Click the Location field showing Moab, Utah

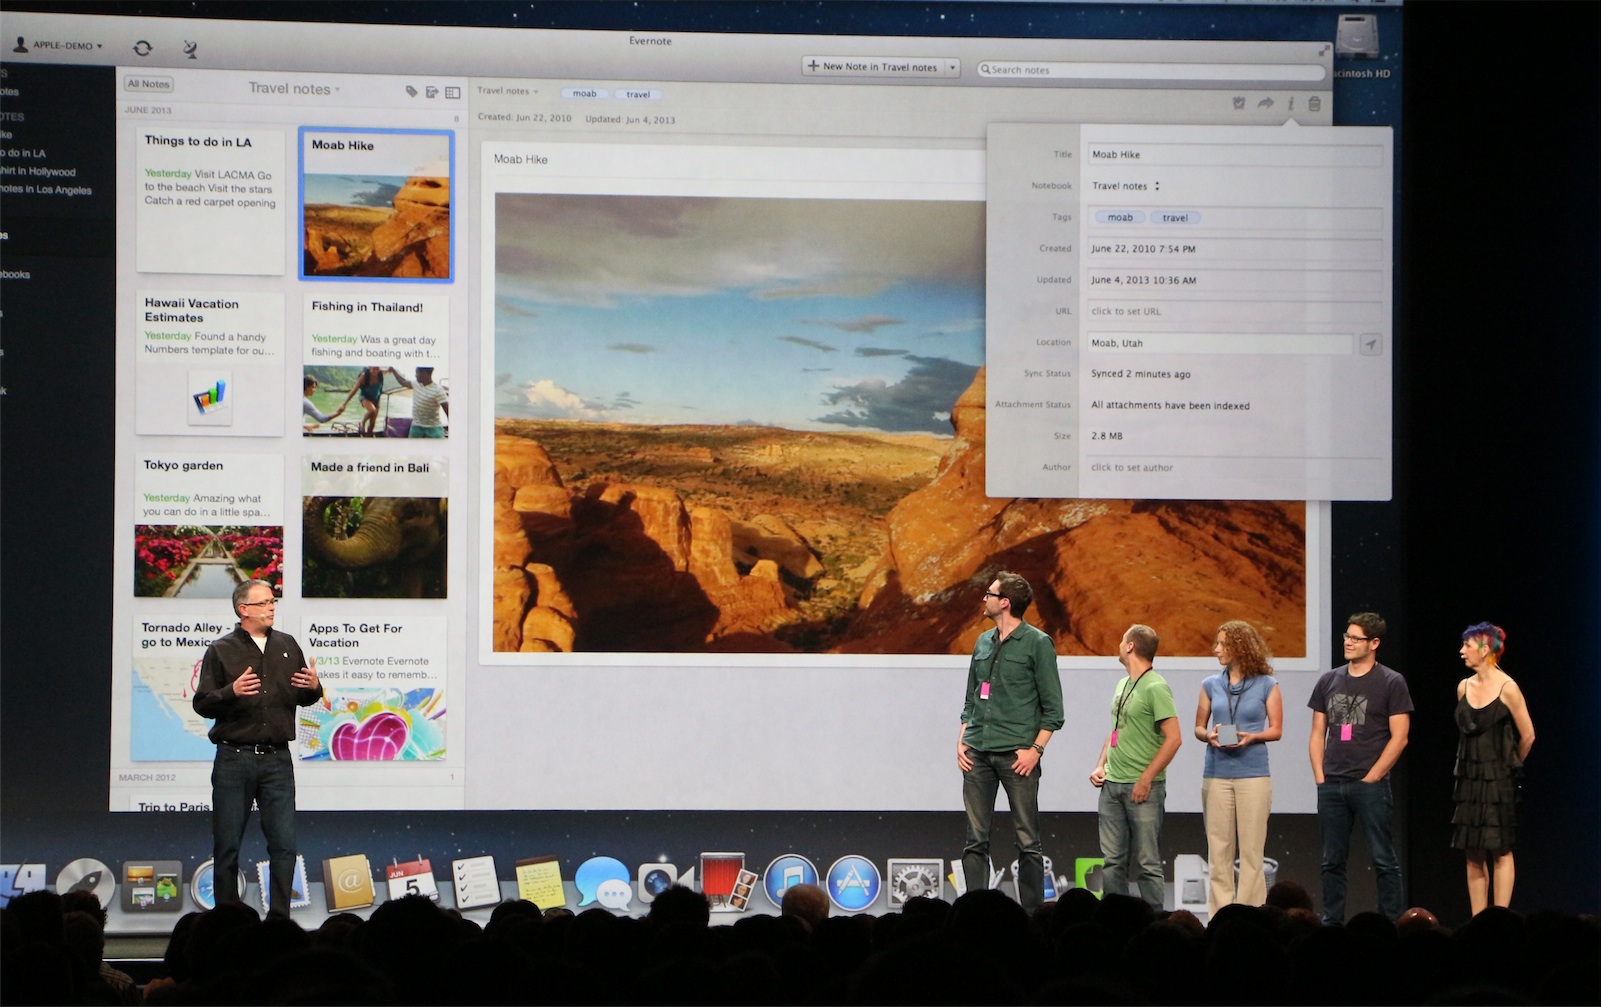coord(1220,344)
